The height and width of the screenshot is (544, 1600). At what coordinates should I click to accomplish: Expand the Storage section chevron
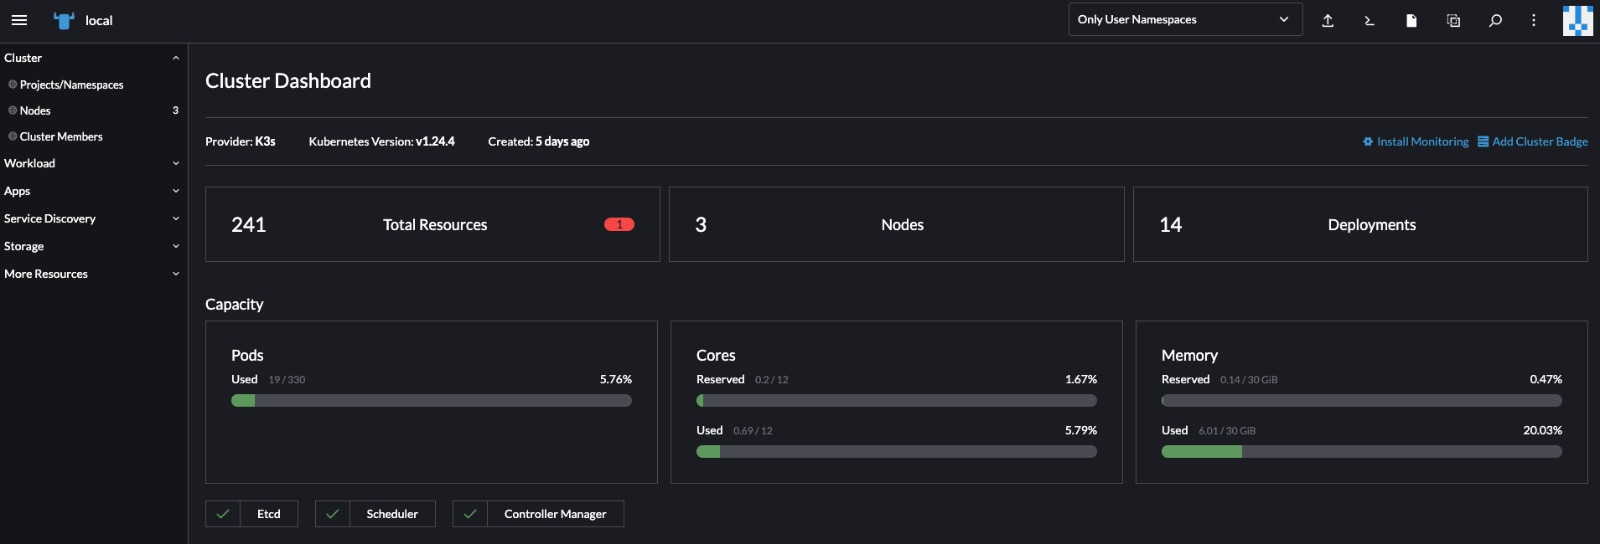(176, 246)
